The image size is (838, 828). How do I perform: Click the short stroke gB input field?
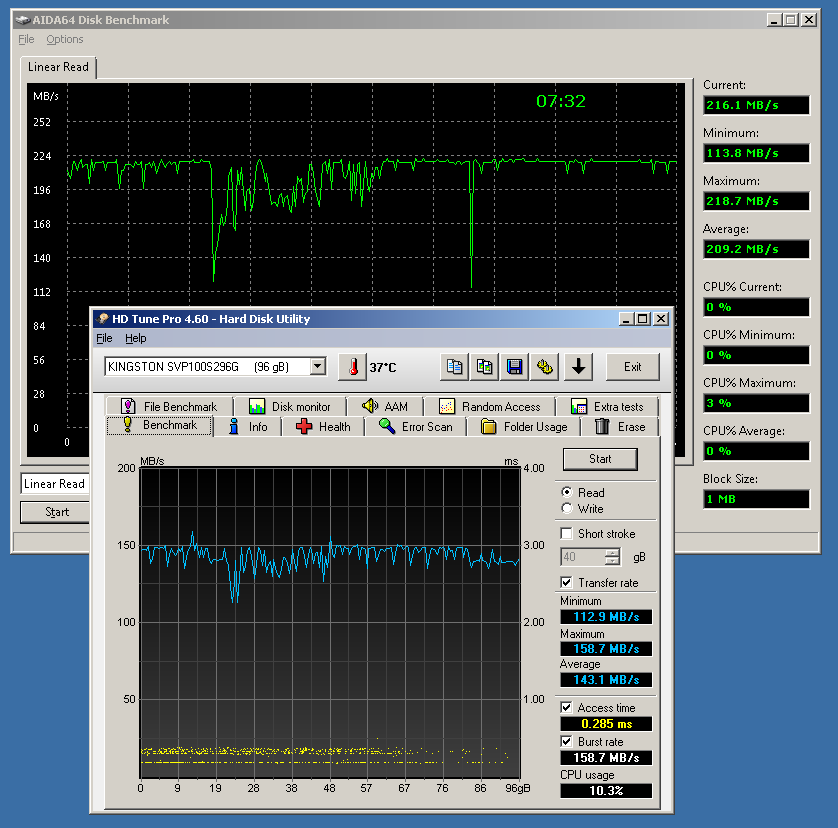coord(583,557)
